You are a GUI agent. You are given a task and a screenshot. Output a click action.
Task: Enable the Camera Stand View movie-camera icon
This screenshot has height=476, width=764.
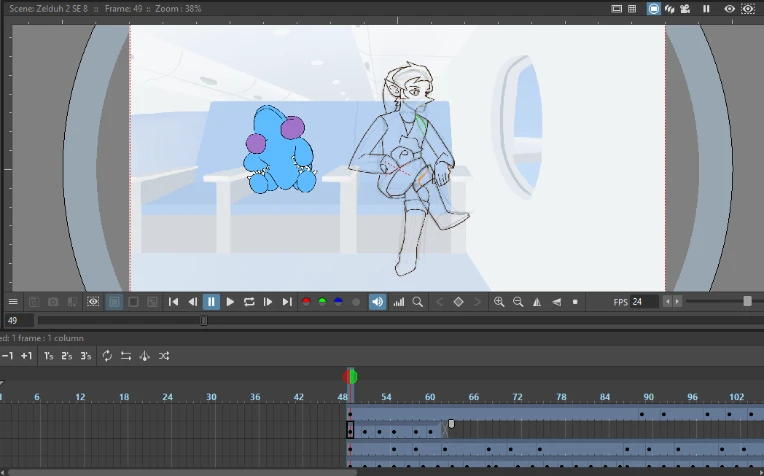[x=685, y=9]
